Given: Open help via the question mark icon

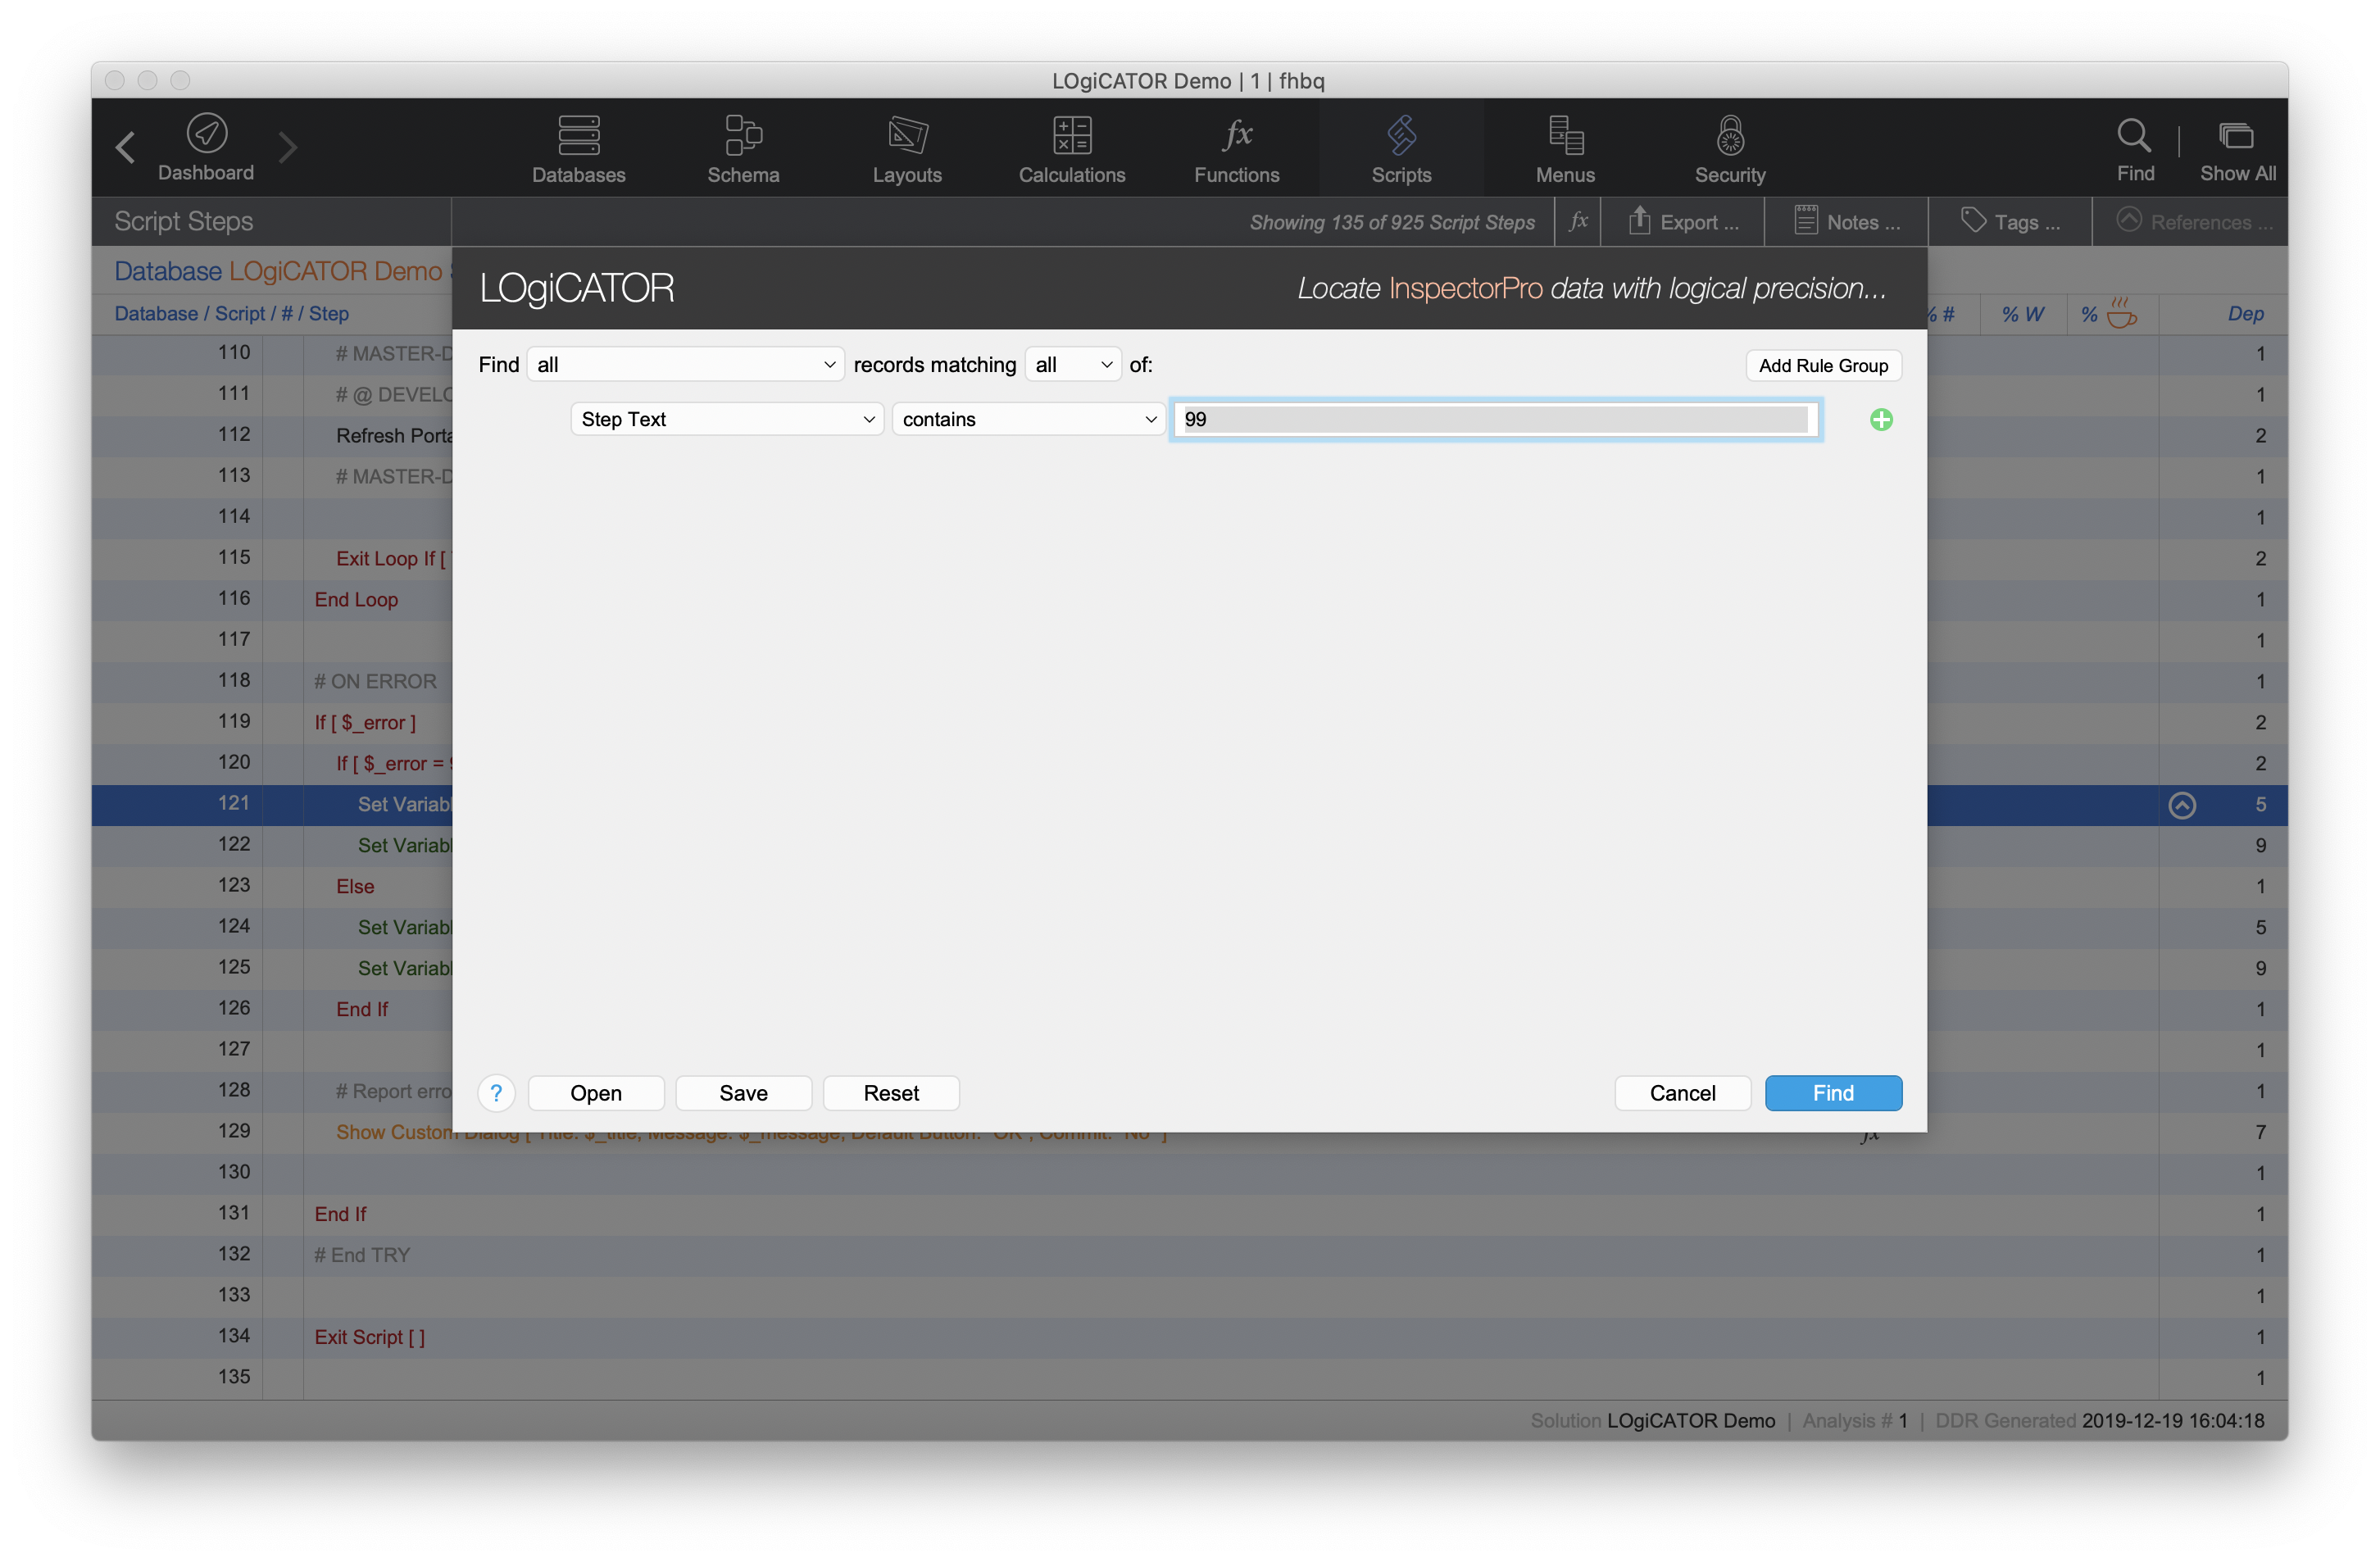Looking at the screenshot, I should pyautogui.click(x=496, y=1093).
